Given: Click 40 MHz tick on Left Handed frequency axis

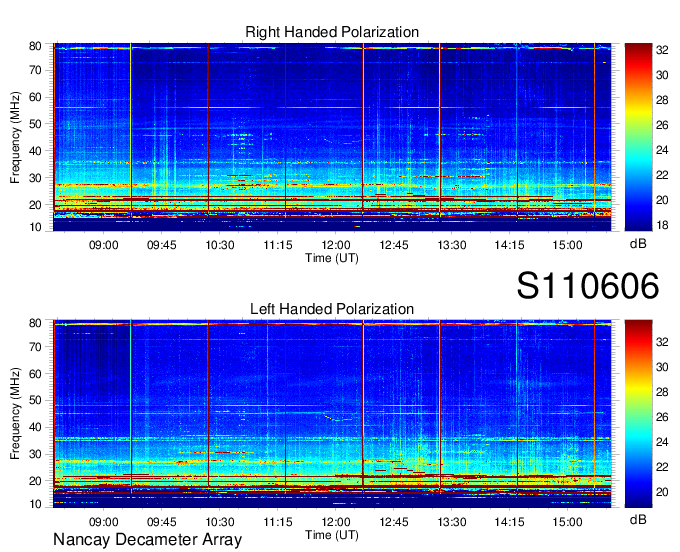Looking at the screenshot, I should pos(36,428).
